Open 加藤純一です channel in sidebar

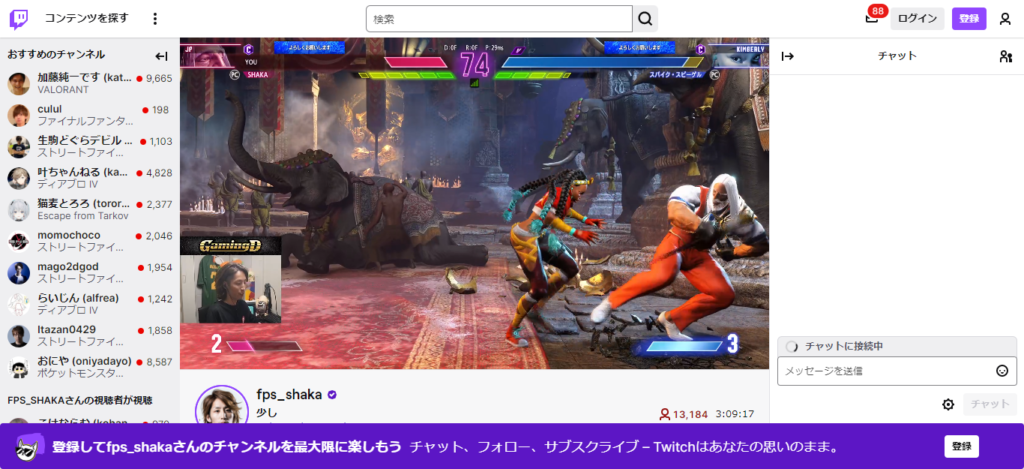tap(89, 84)
